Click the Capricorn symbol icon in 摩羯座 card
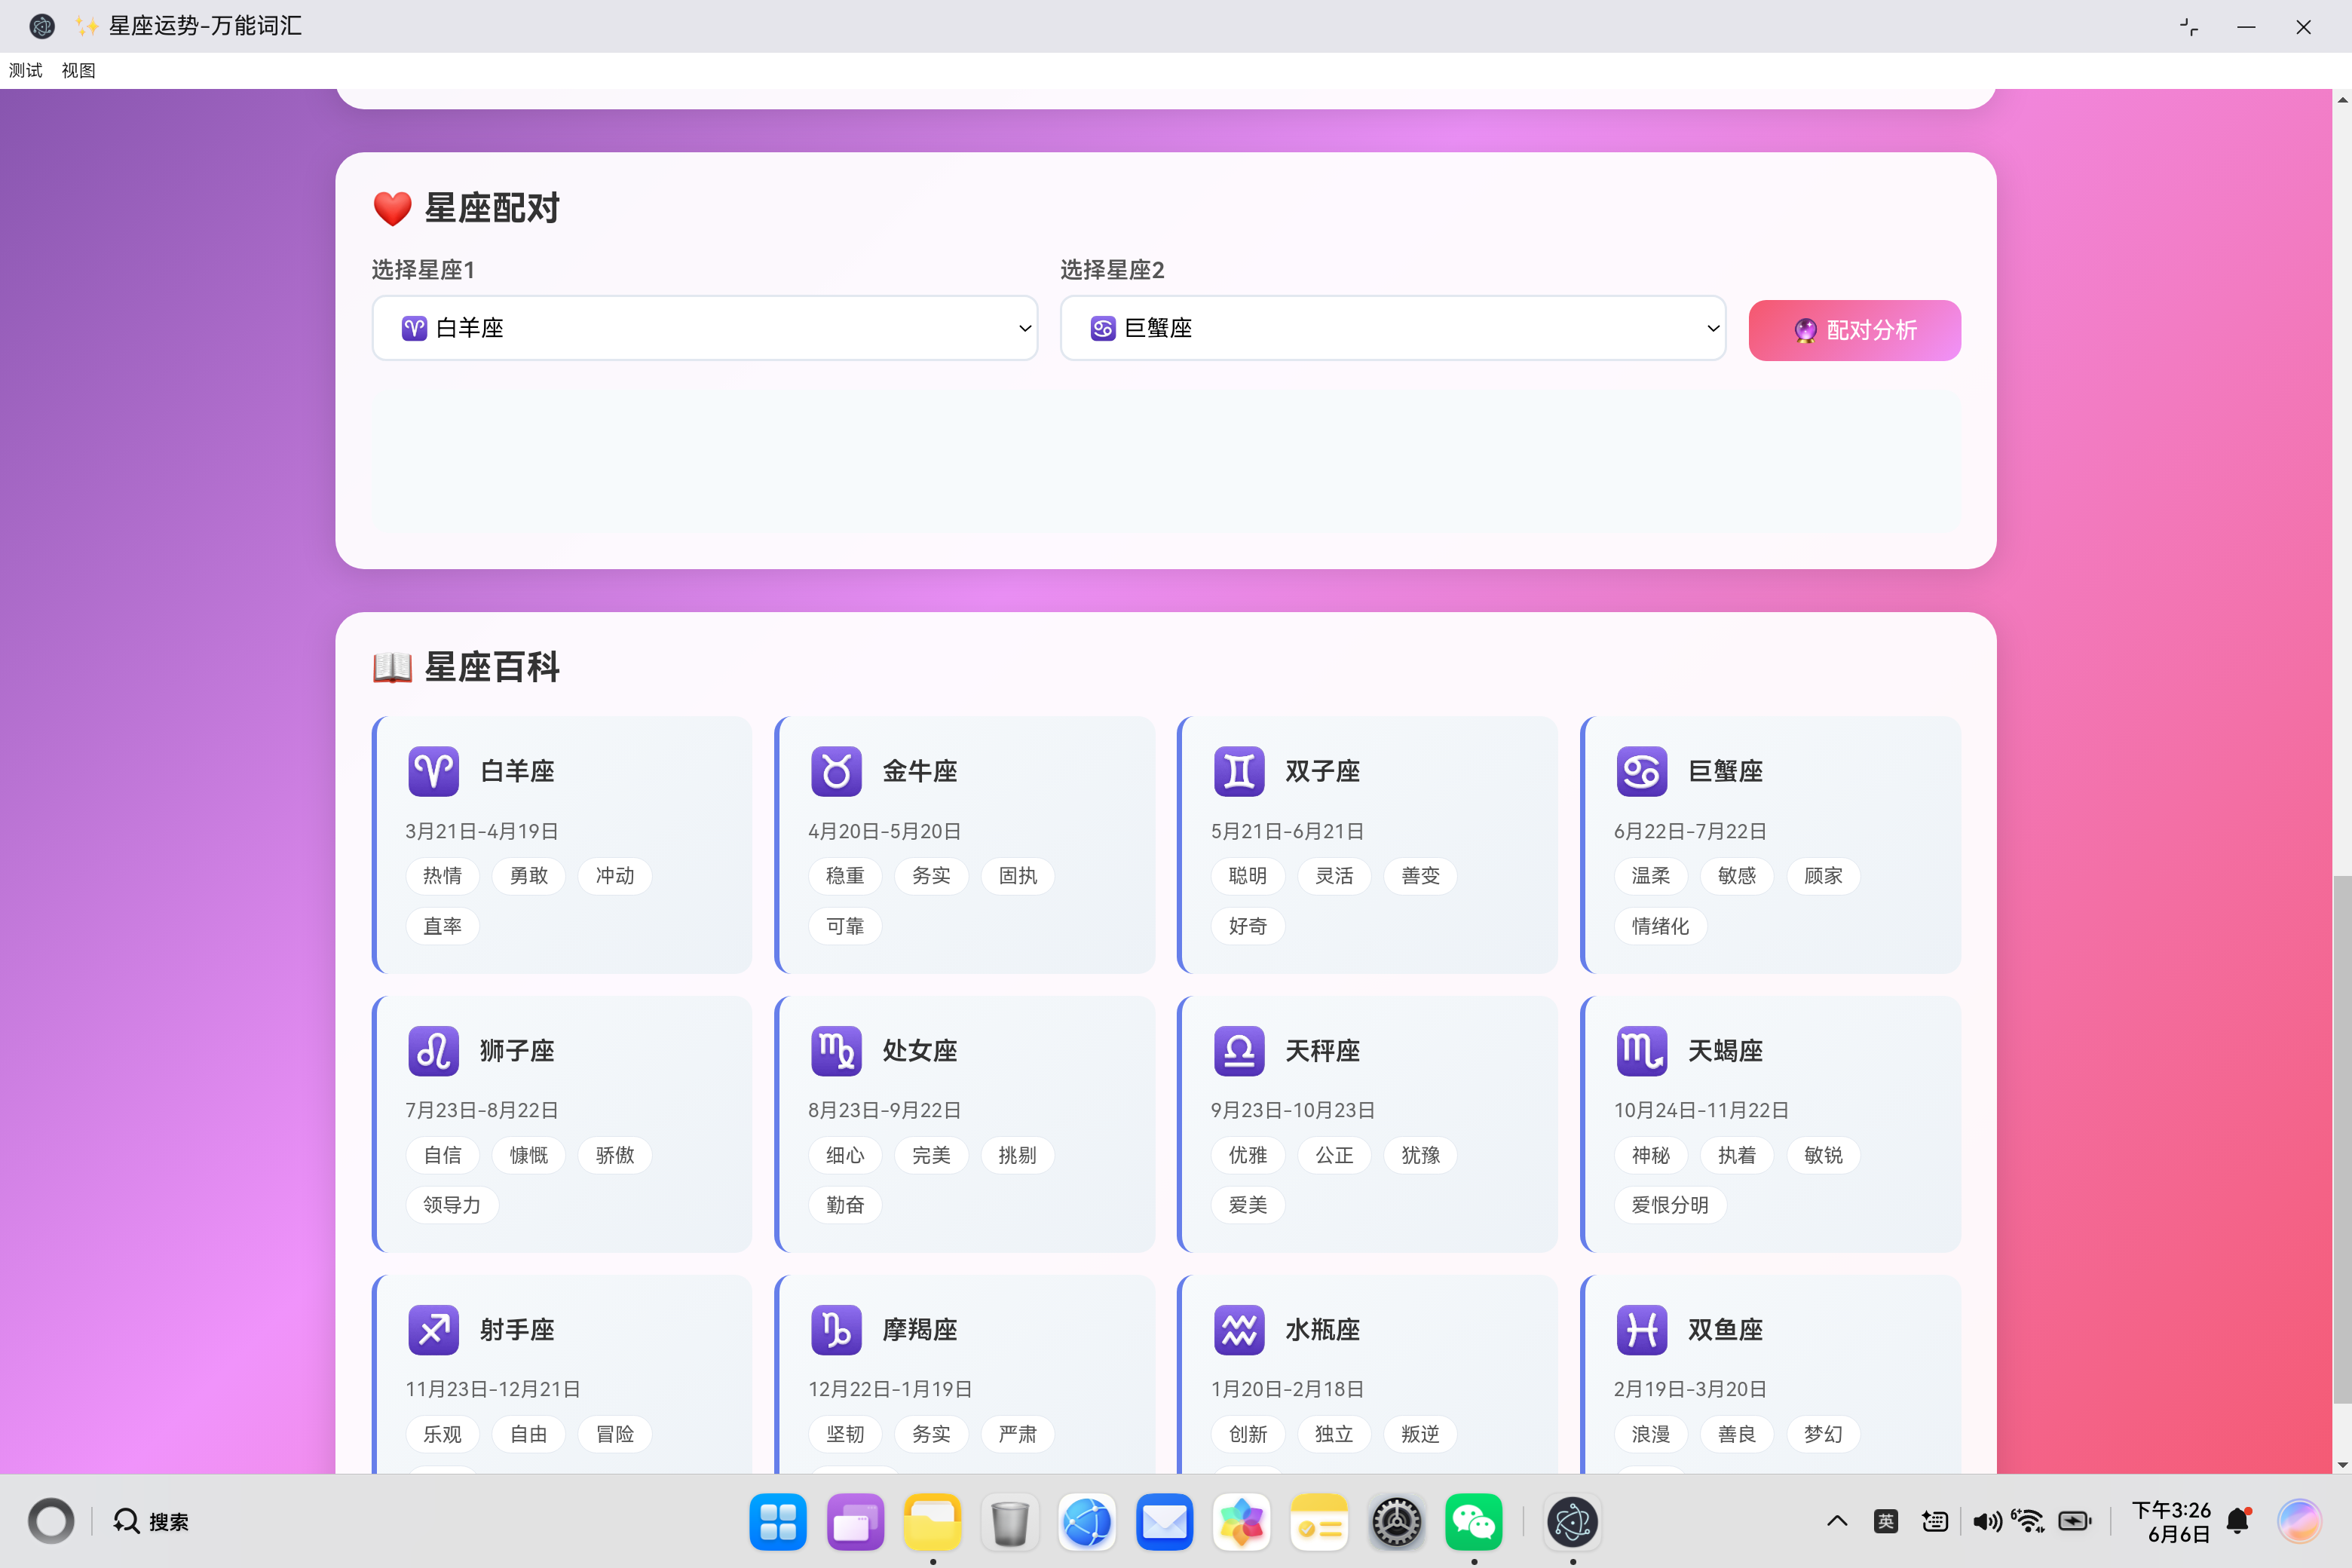Image resolution: width=2352 pixels, height=1568 pixels. pyautogui.click(x=836, y=1329)
